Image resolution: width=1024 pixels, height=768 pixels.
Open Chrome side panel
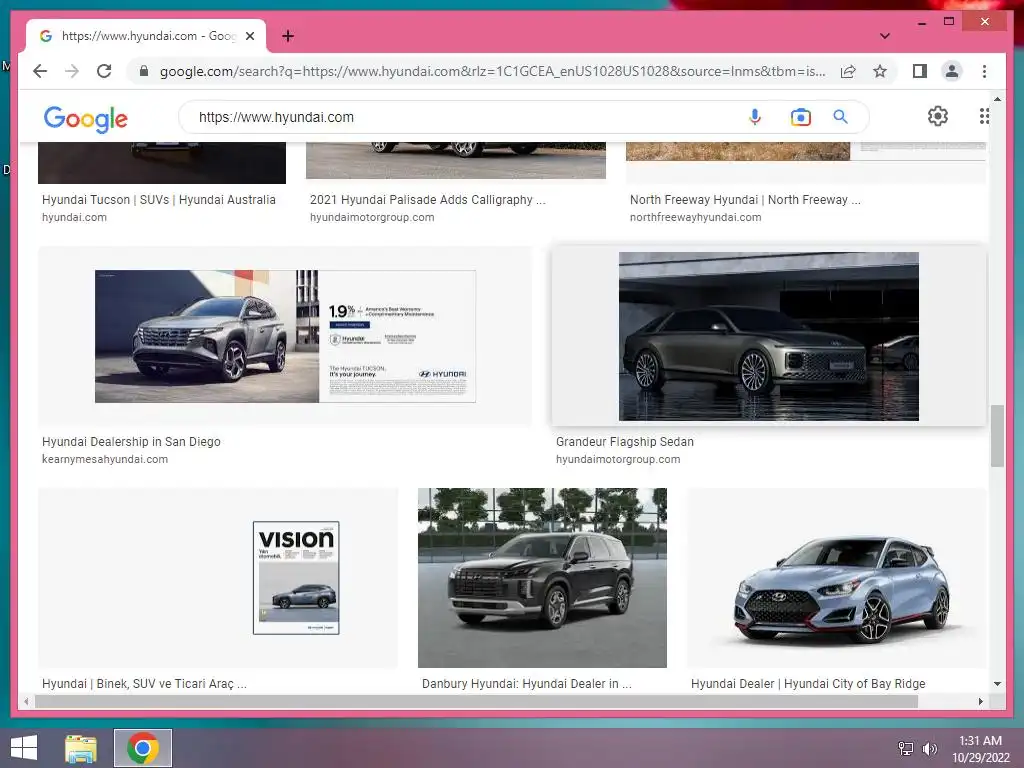click(x=920, y=71)
